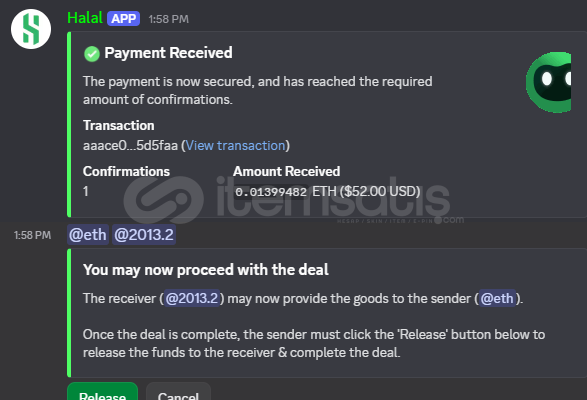Click the 1:58 PM timestamp beside mentions
This screenshot has width=587, height=400.
[32, 235]
